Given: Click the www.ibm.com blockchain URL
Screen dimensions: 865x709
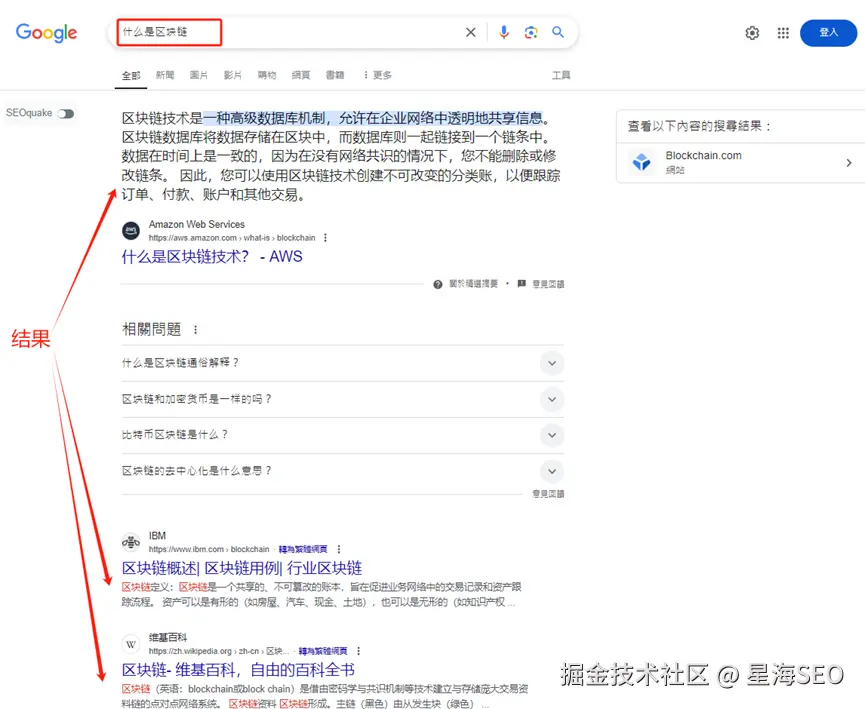Looking at the screenshot, I should (209, 550).
